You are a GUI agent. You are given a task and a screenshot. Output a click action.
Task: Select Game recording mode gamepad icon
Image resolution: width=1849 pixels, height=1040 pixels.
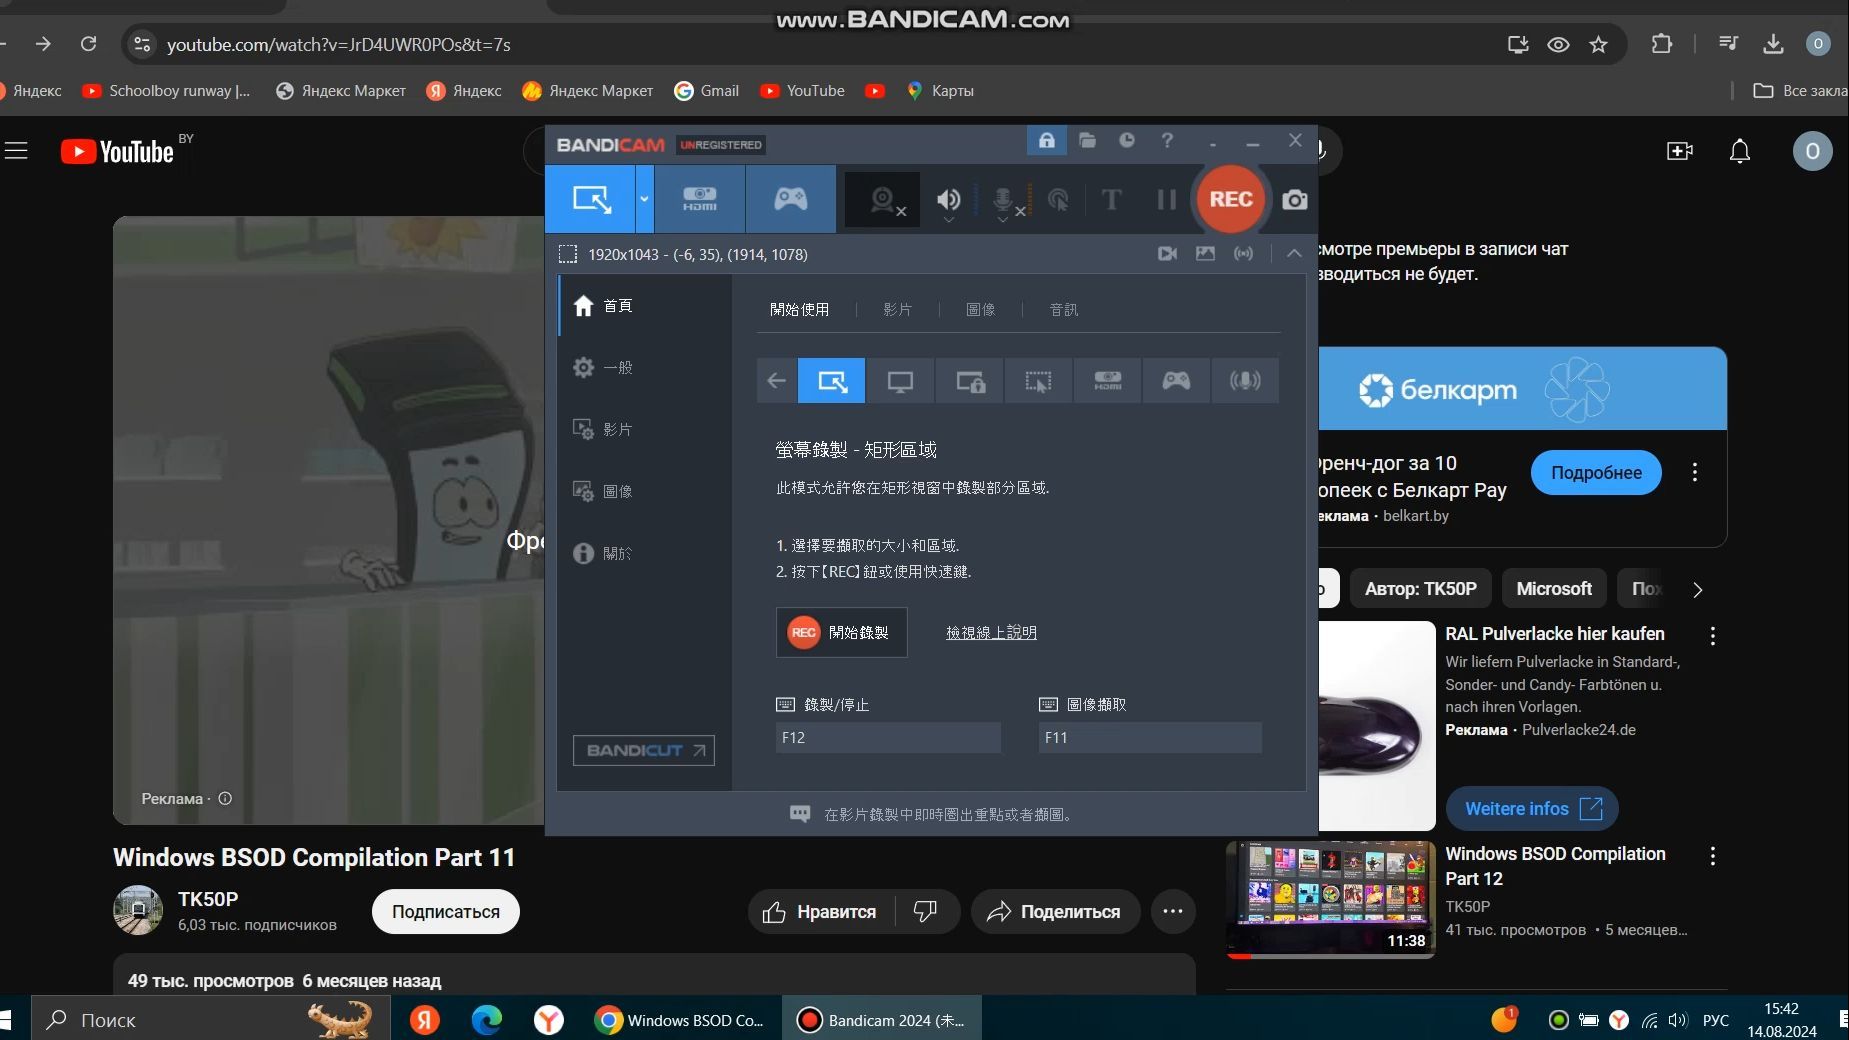790,199
